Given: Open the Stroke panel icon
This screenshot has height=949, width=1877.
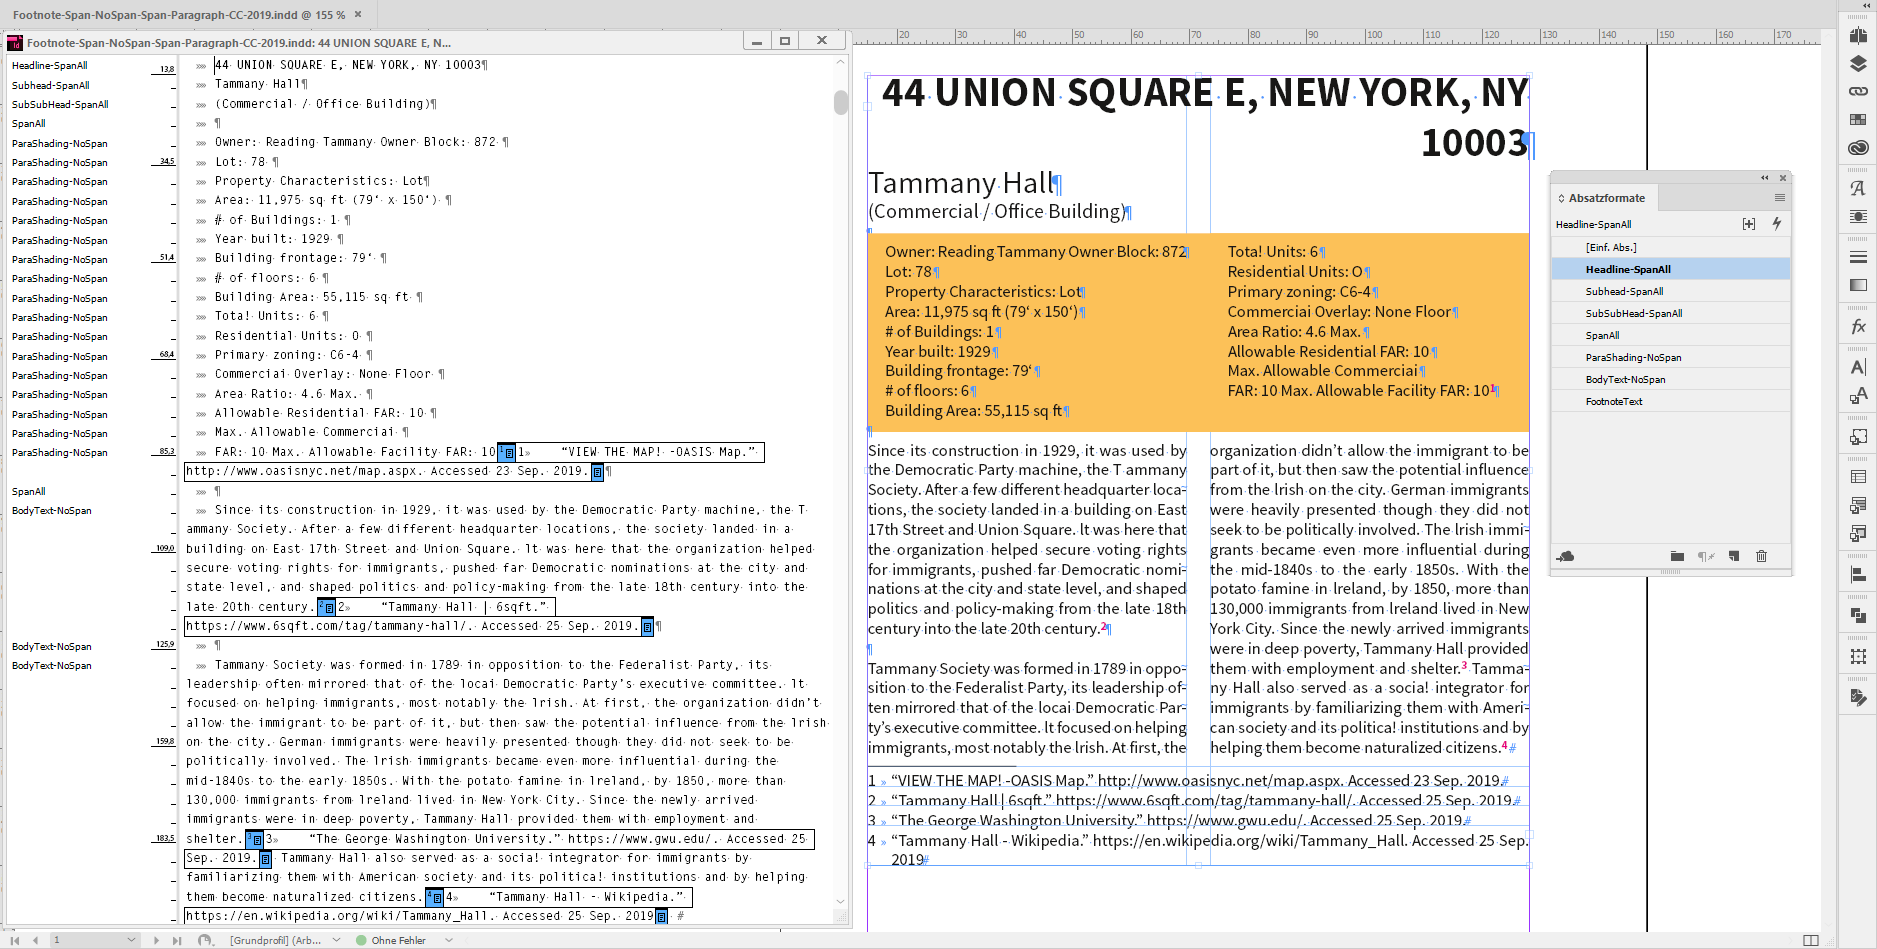Looking at the screenshot, I should (x=1858, y=257).
